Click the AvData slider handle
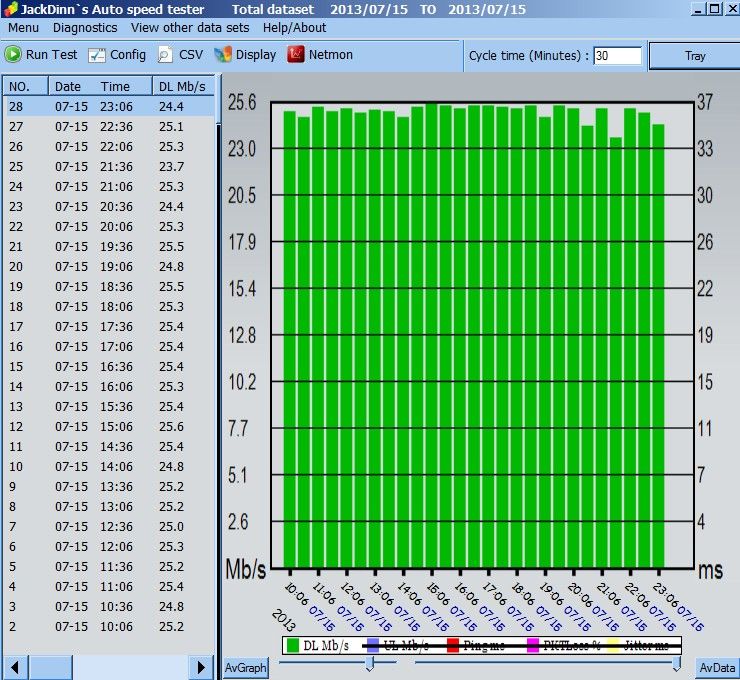 (676, 664)
